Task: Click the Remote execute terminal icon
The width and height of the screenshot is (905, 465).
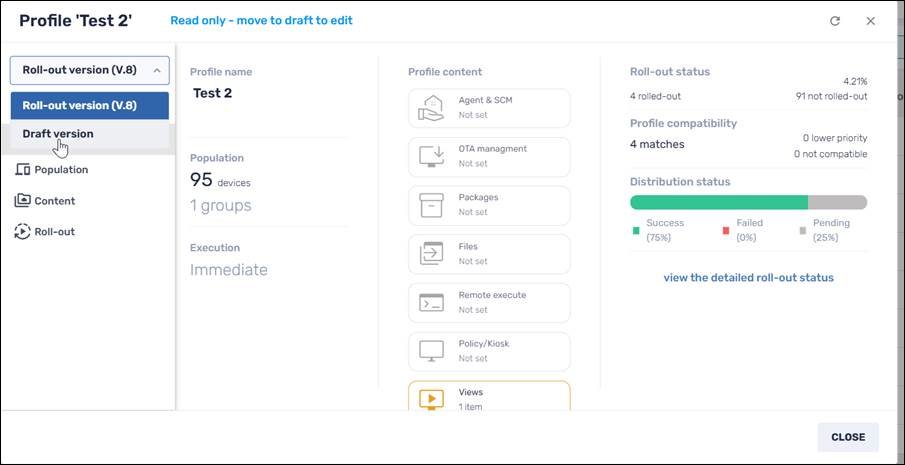Action: 431,303
